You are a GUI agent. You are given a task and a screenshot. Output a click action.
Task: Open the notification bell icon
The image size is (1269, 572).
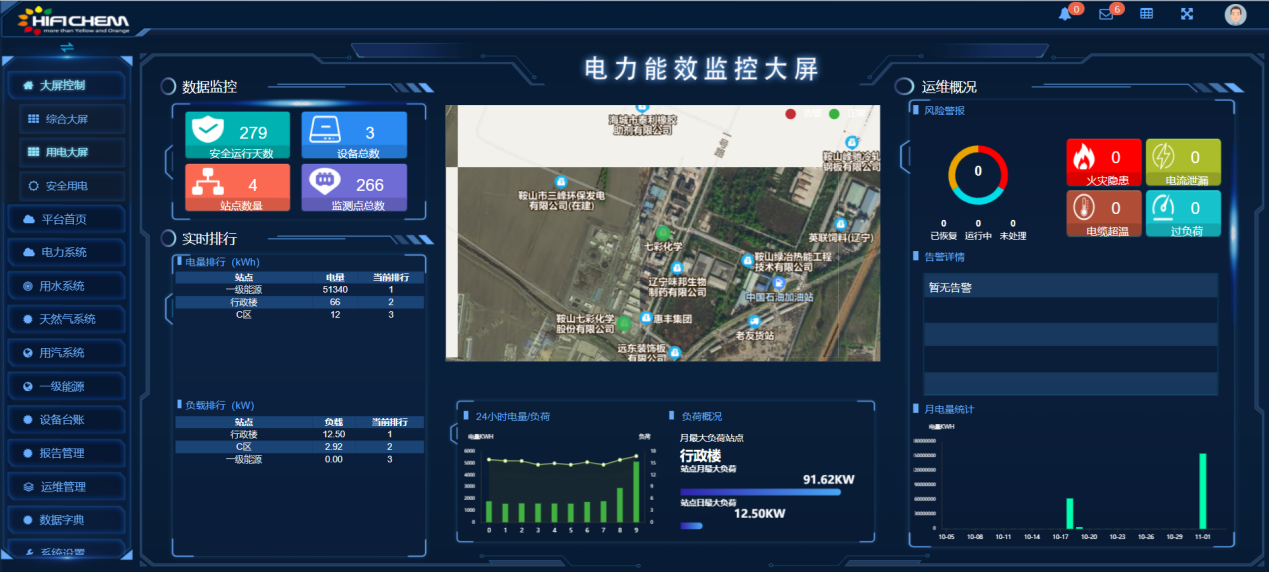click(1064, 14)
